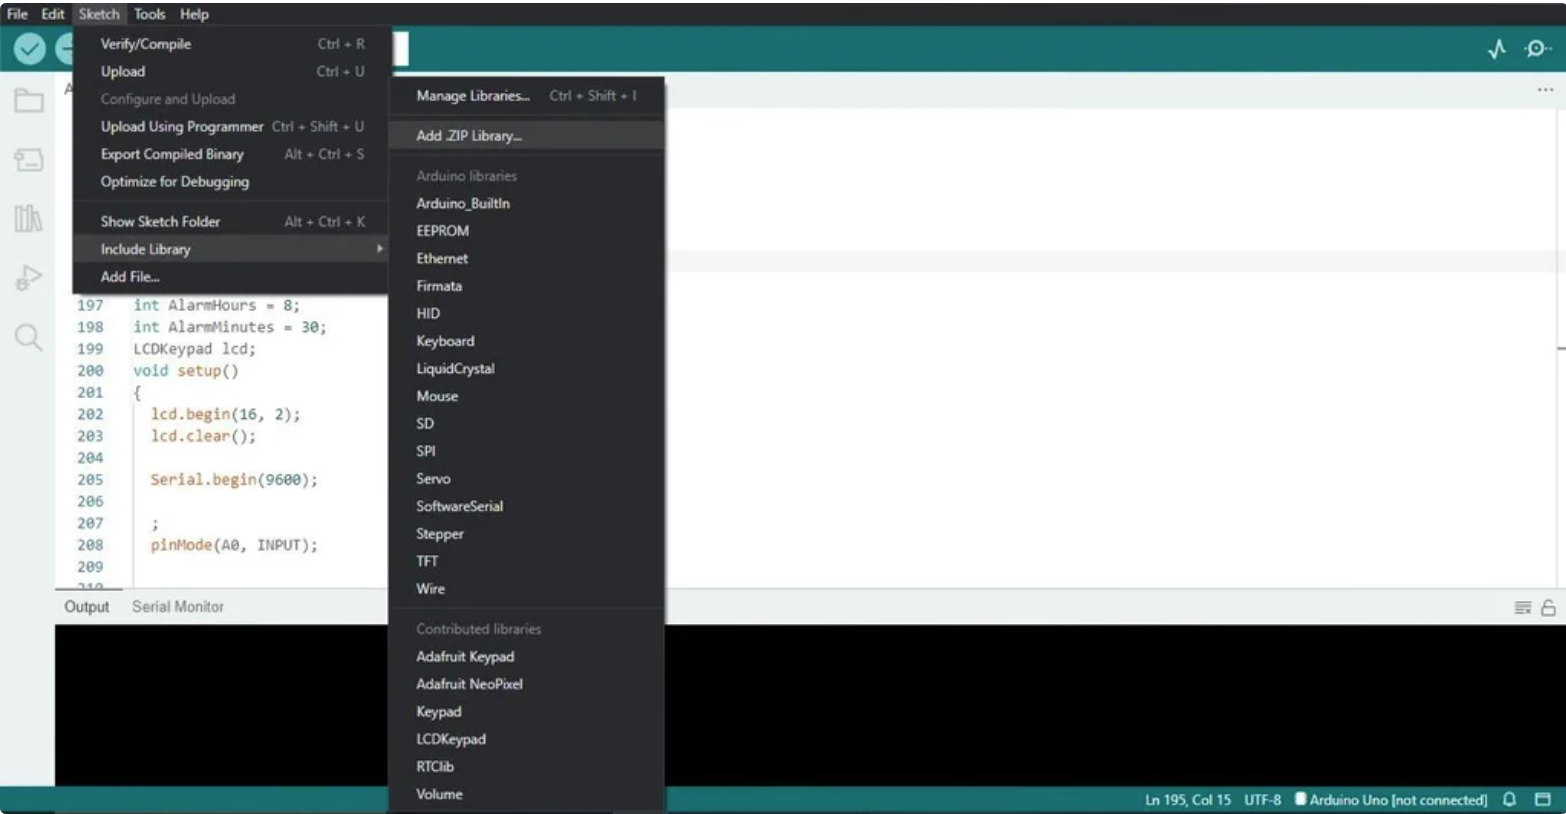This screenshot has width=1566, height=814.
Task: Select Export Compiled Binary
Action: tap(231, 154)
